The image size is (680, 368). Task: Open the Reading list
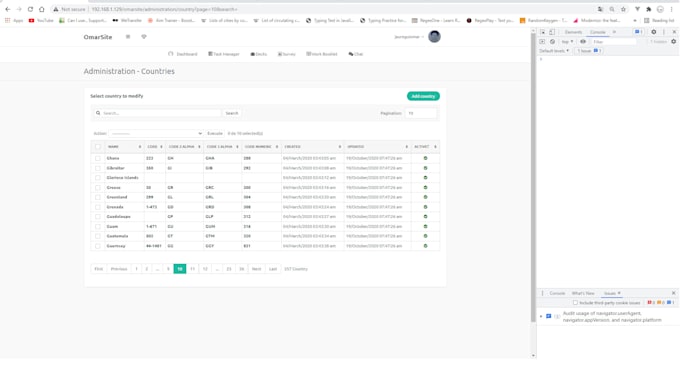(x=659, y=20)
